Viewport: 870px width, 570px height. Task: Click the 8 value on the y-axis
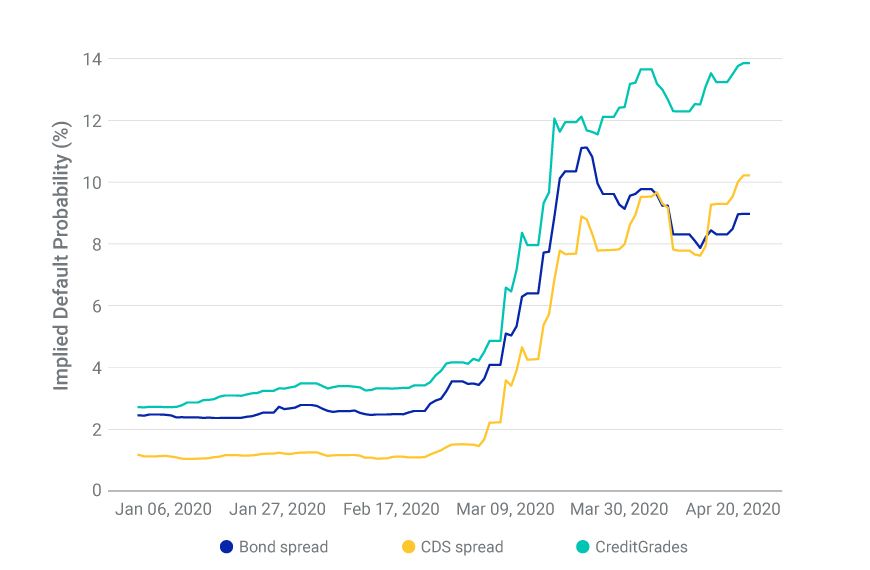[97, 244]
